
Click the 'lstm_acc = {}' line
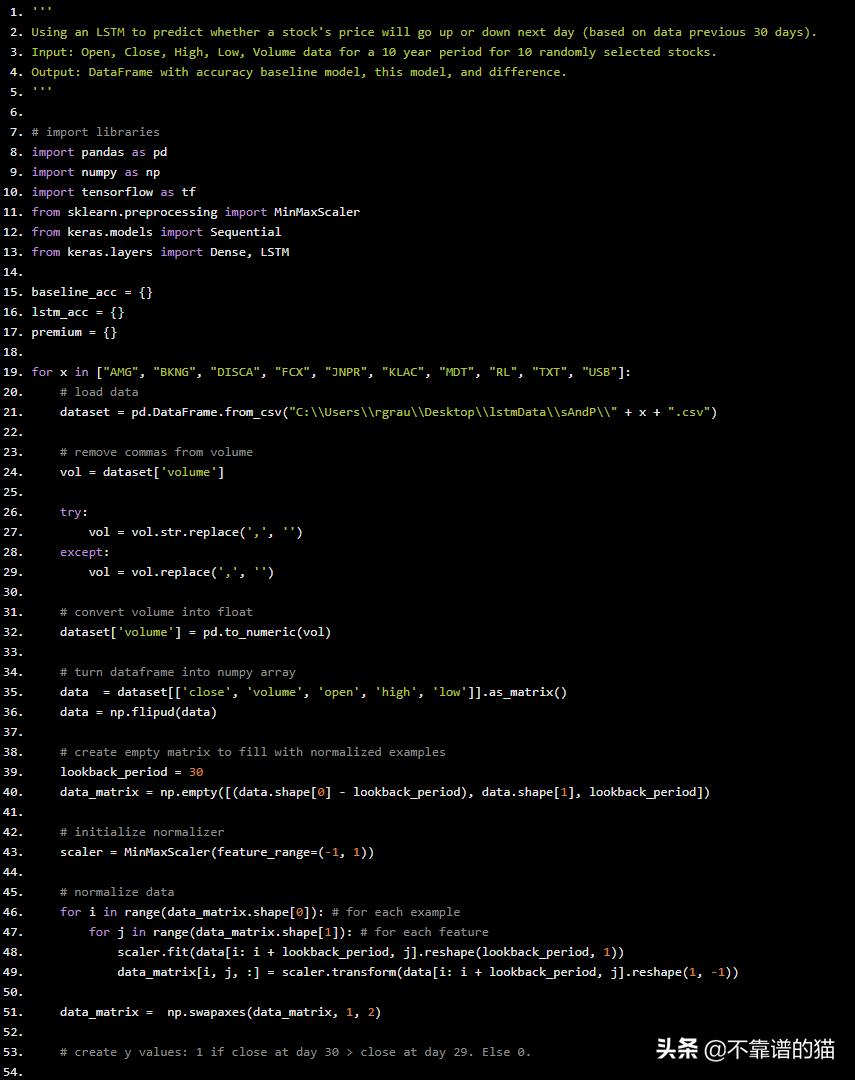pyautogui.click(x=78, y=312)
